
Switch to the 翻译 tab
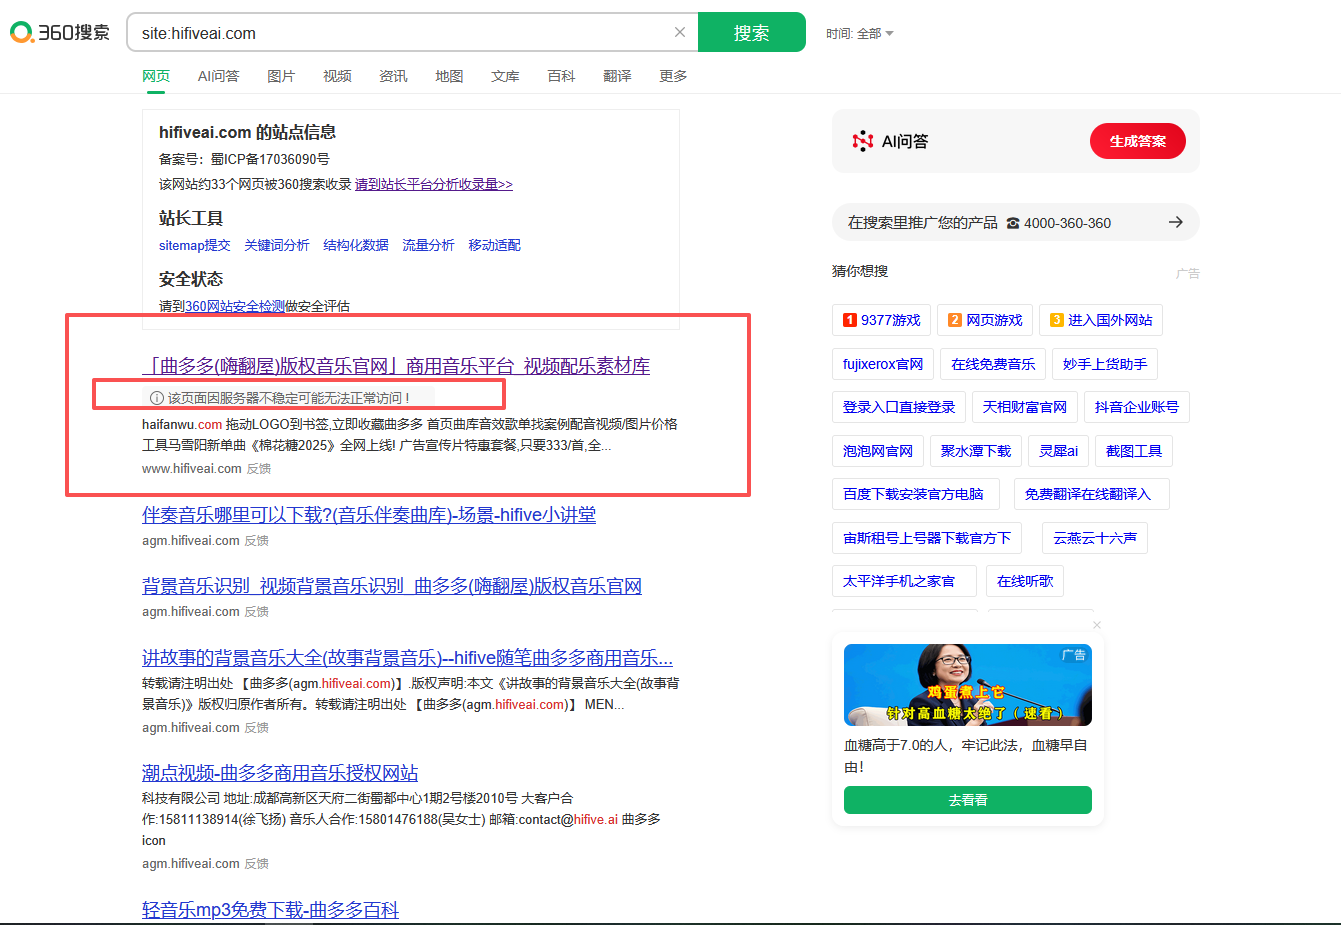[x=617, y=76]
